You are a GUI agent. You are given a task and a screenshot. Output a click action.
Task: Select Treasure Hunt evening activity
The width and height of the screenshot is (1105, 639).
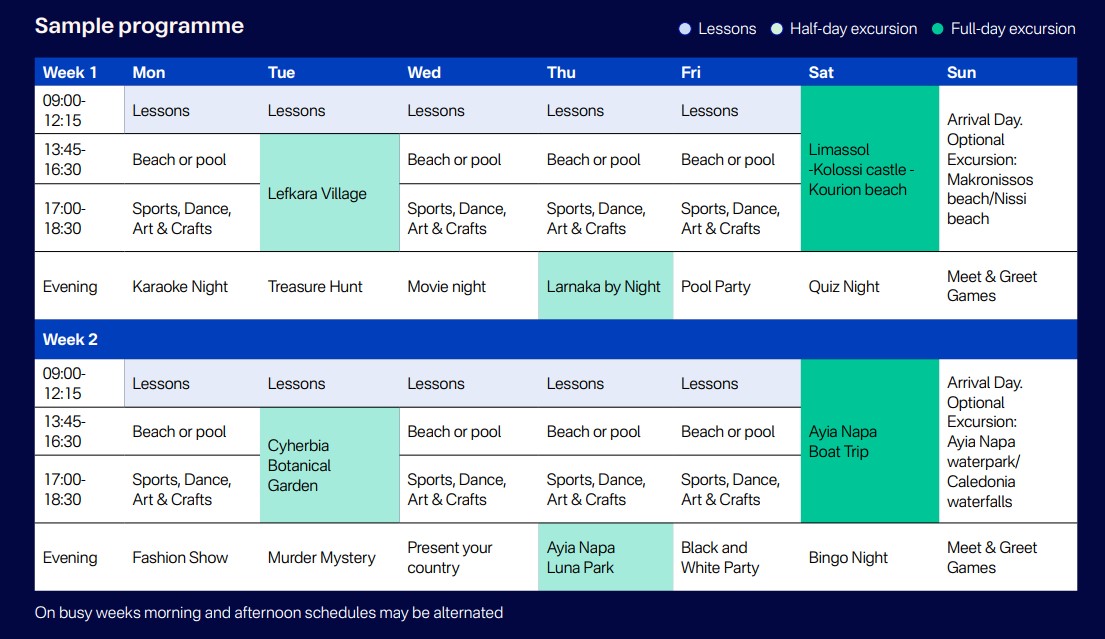pos(314,287)
